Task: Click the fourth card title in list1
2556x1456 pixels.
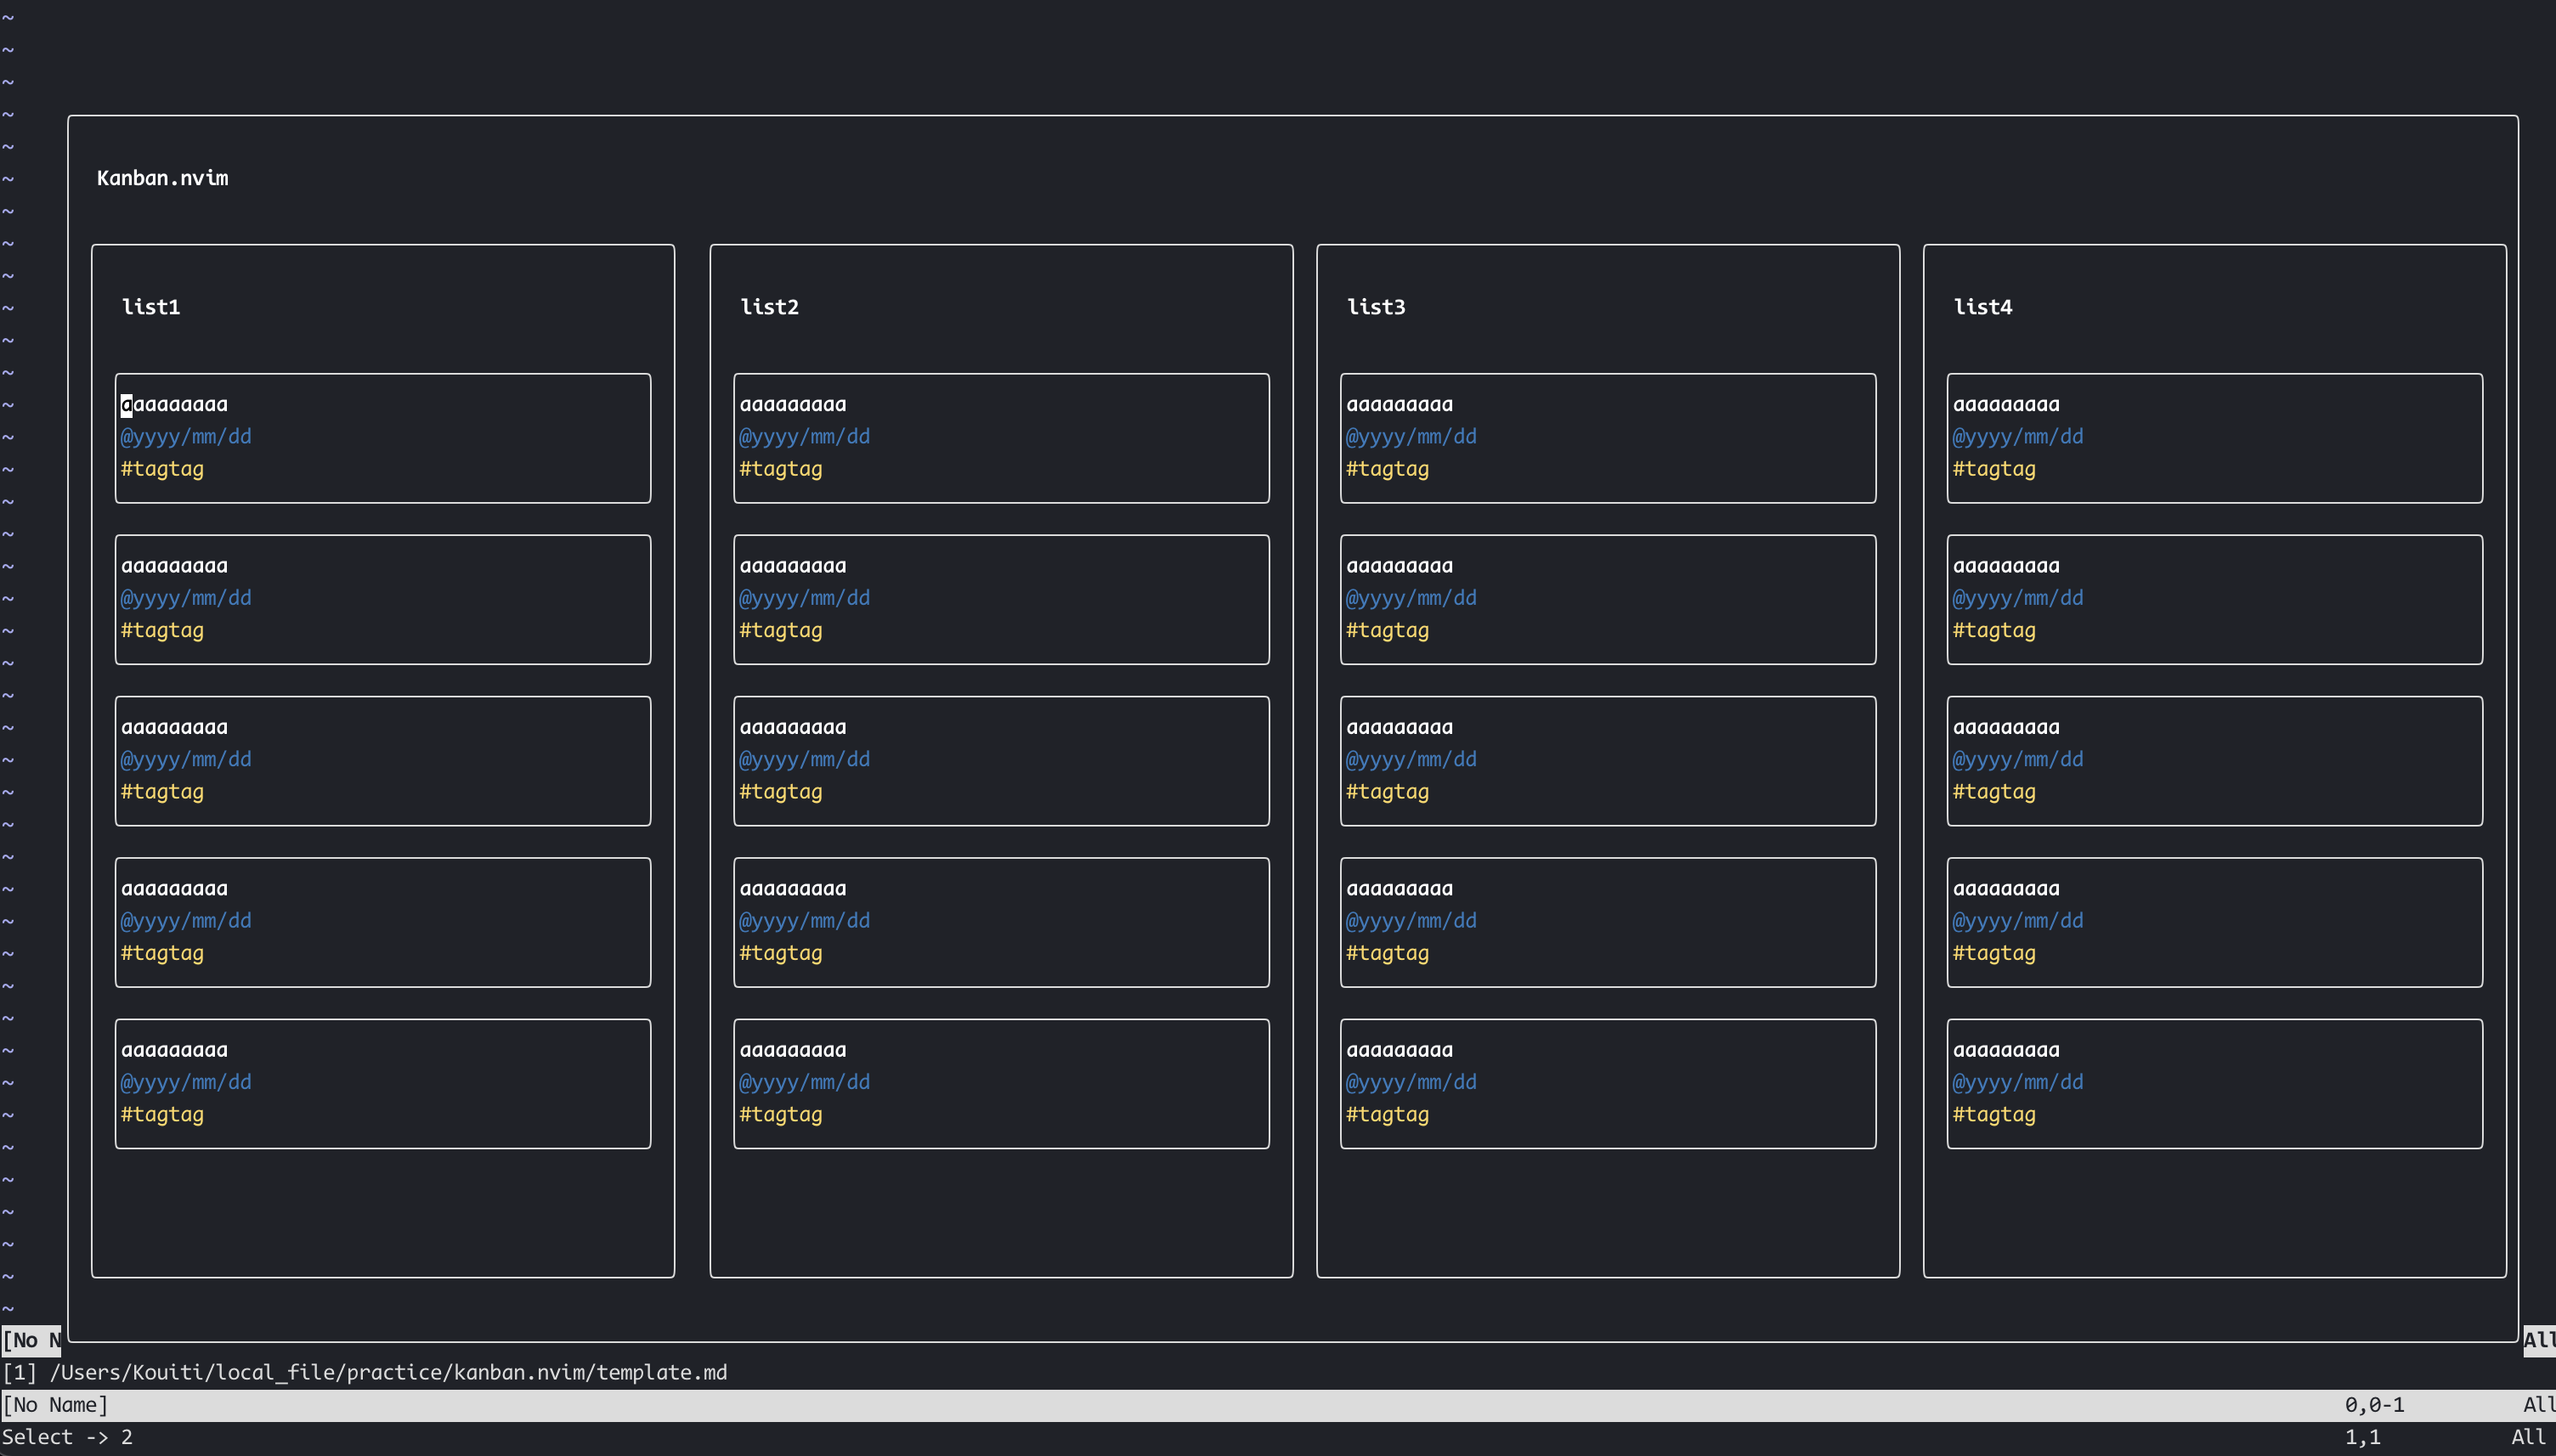Action: point(174,889)
